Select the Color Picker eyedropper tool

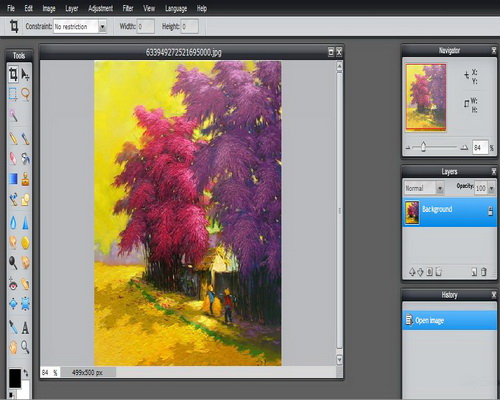pyautogui.click(x=13, y=327)
